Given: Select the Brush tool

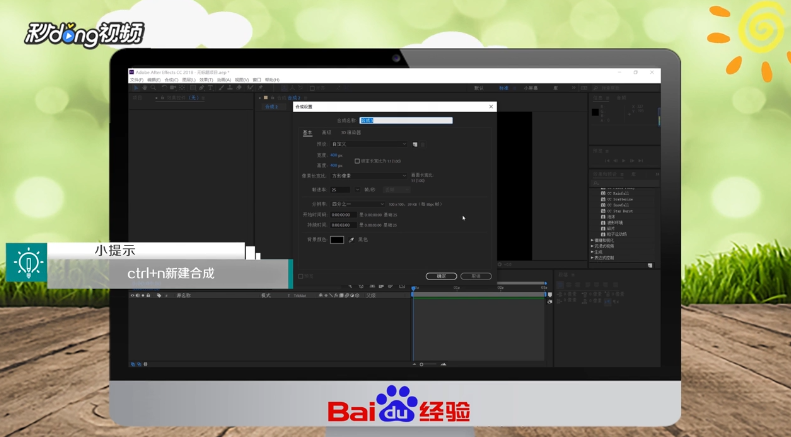Looking at the screenshot, I should pyautogui.click(x=221, y=88).
